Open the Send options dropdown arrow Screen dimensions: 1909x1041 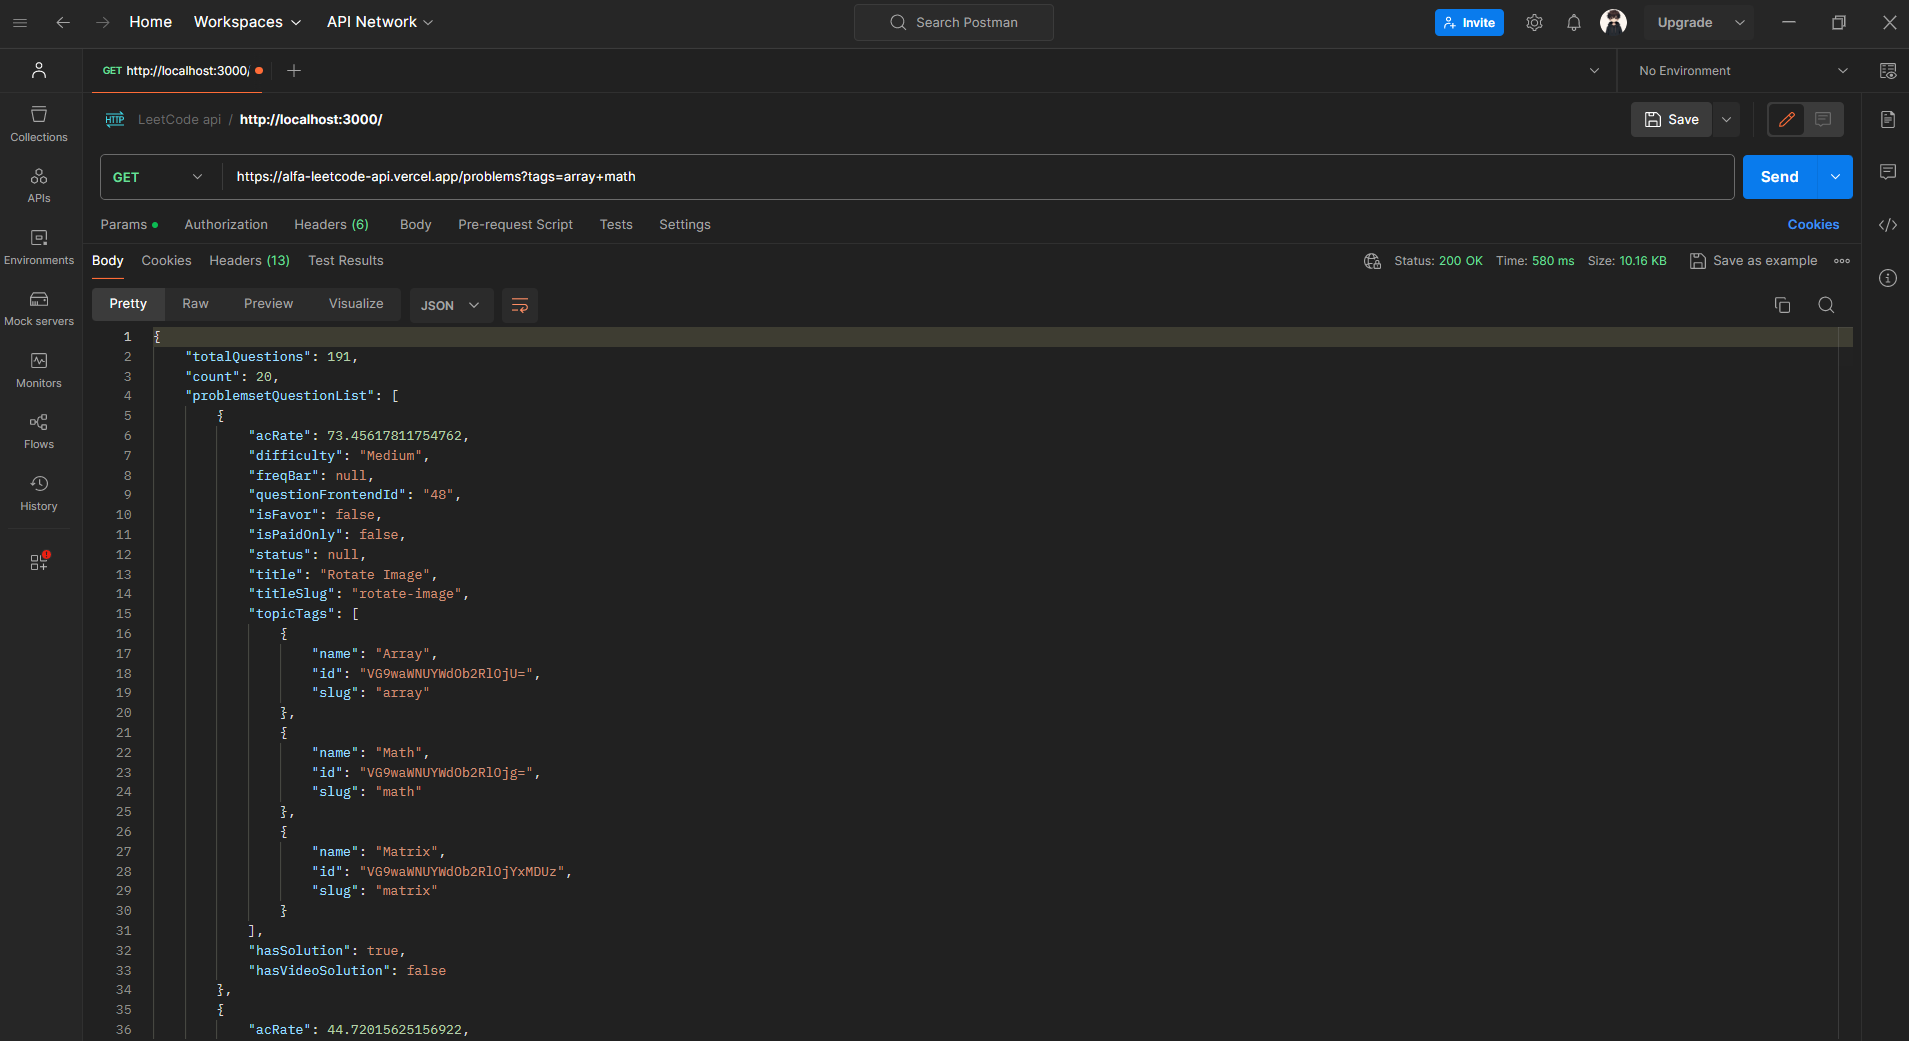click(1835, 177)
